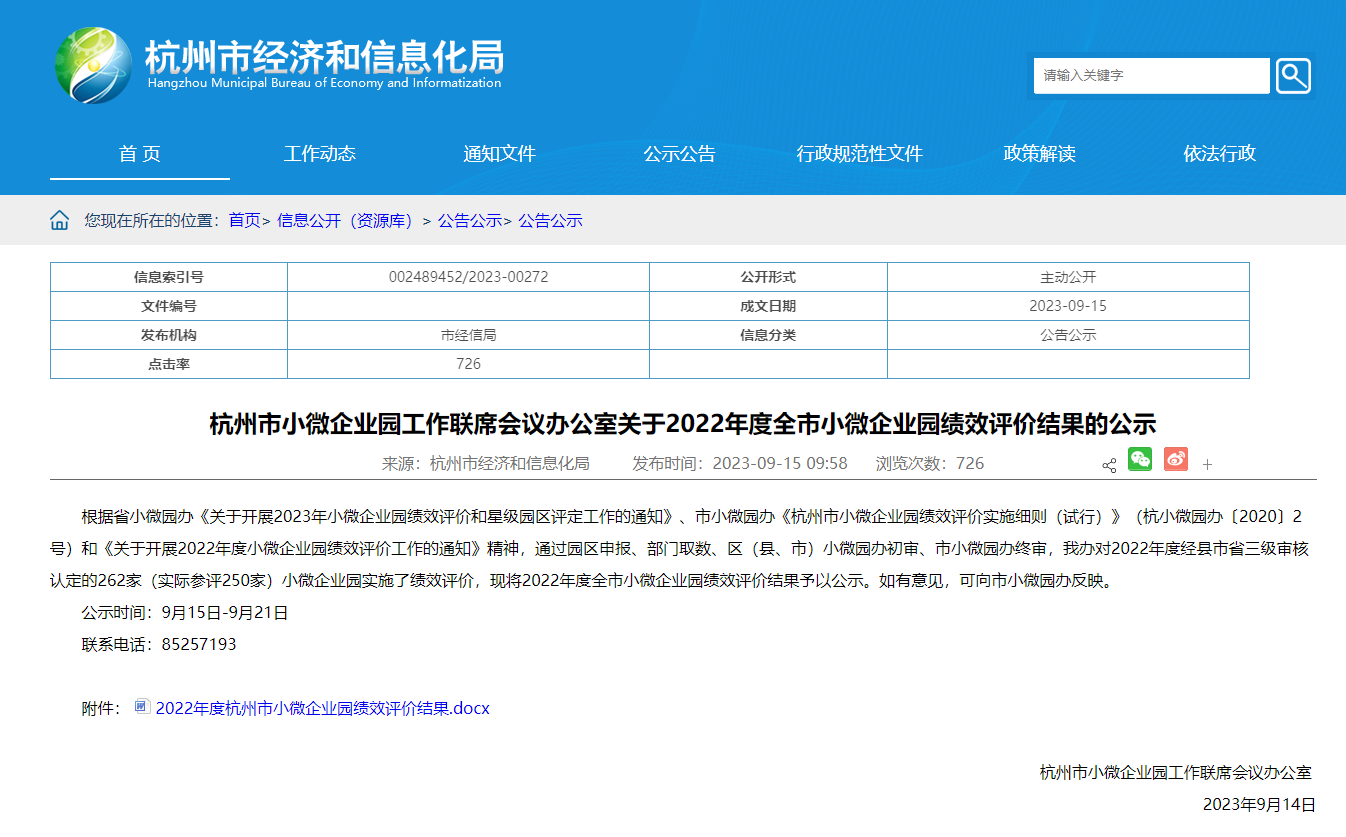Share article via Weibo icon

1175,459
